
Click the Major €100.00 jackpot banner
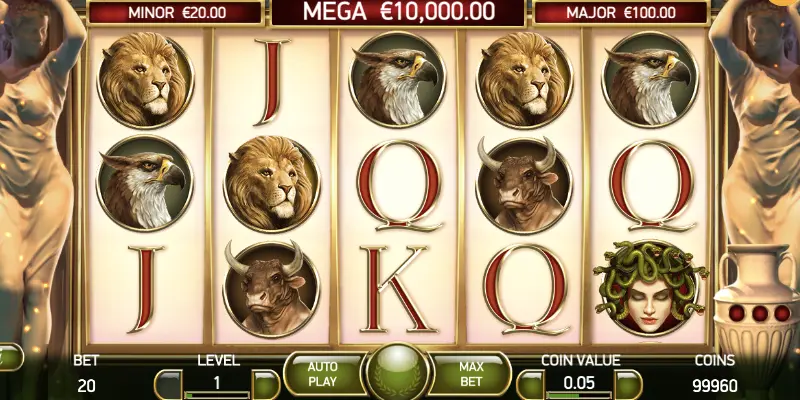[x=620, y=13]
